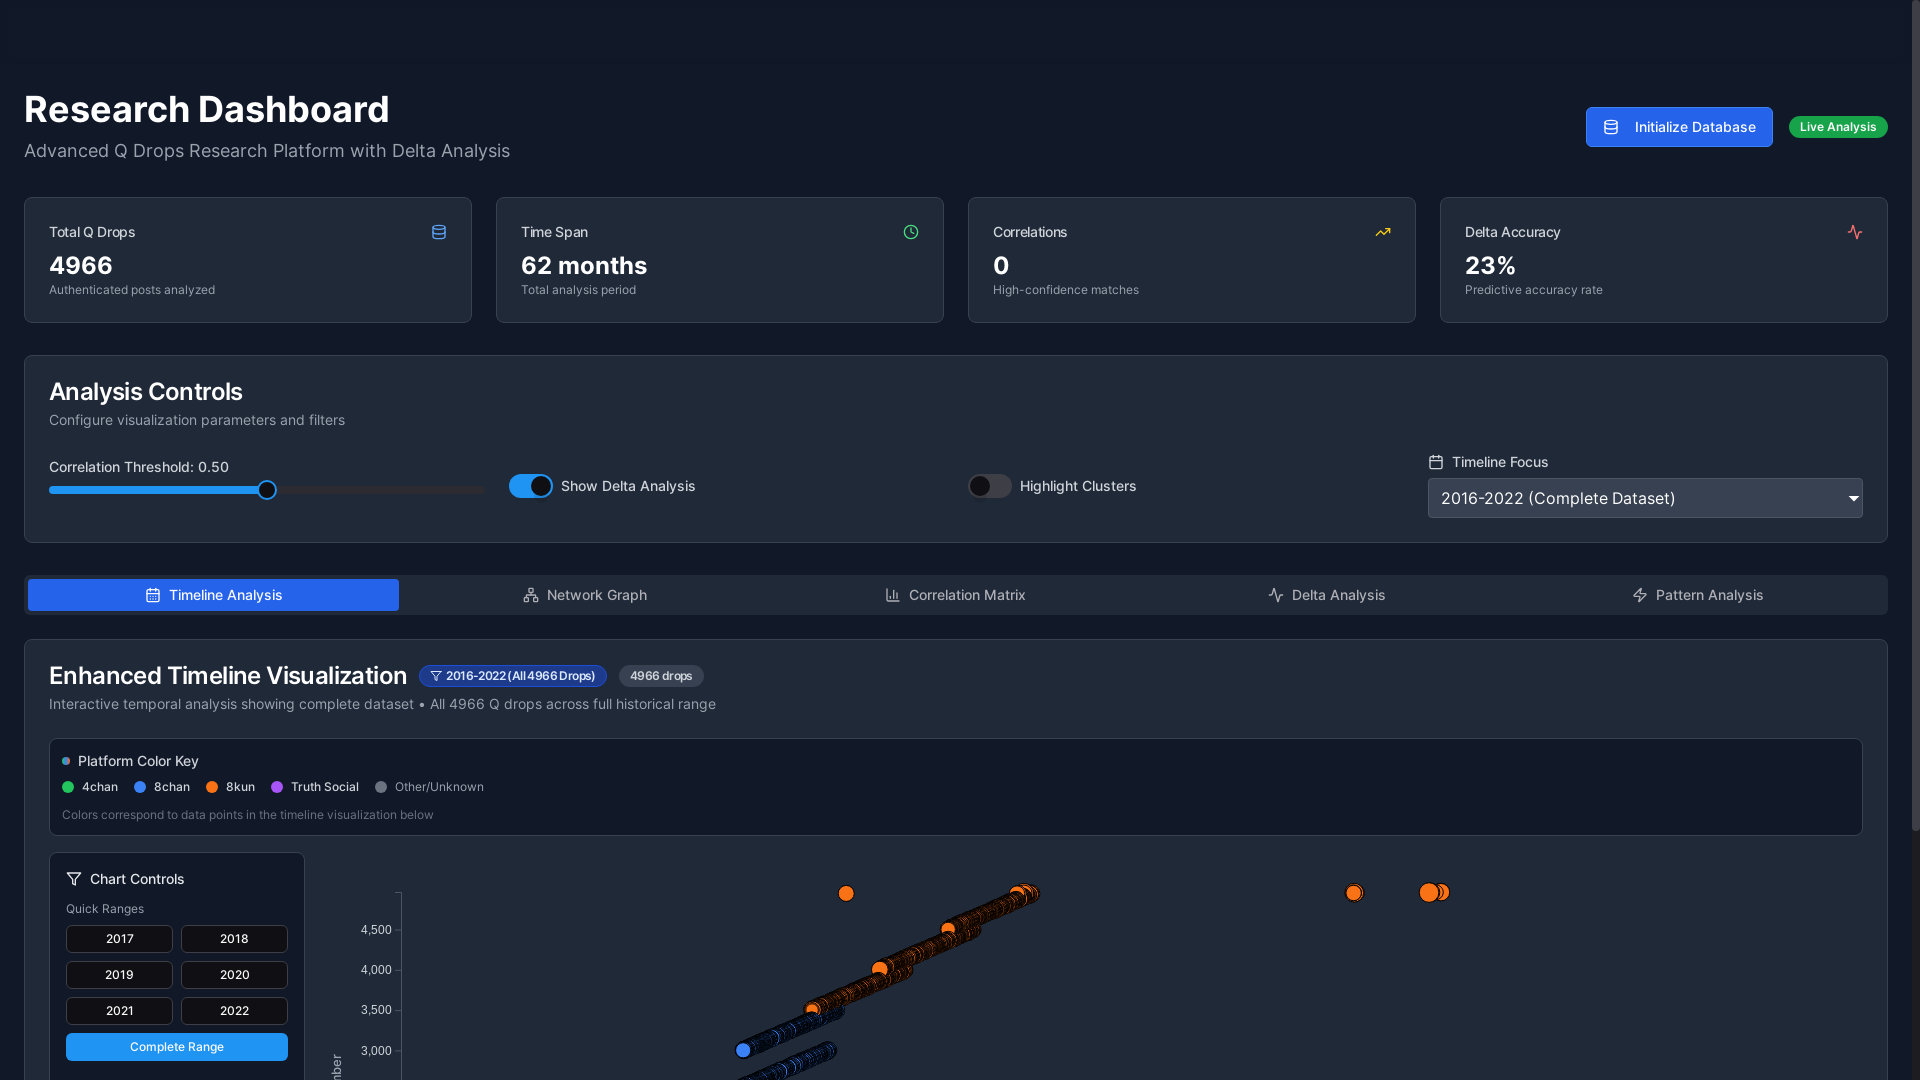The width and height of the screenshot is (1920, 1080).
Task: Click the small dot beside Platform Color Key
Action: pyautogui.click(x=66, y=761)
